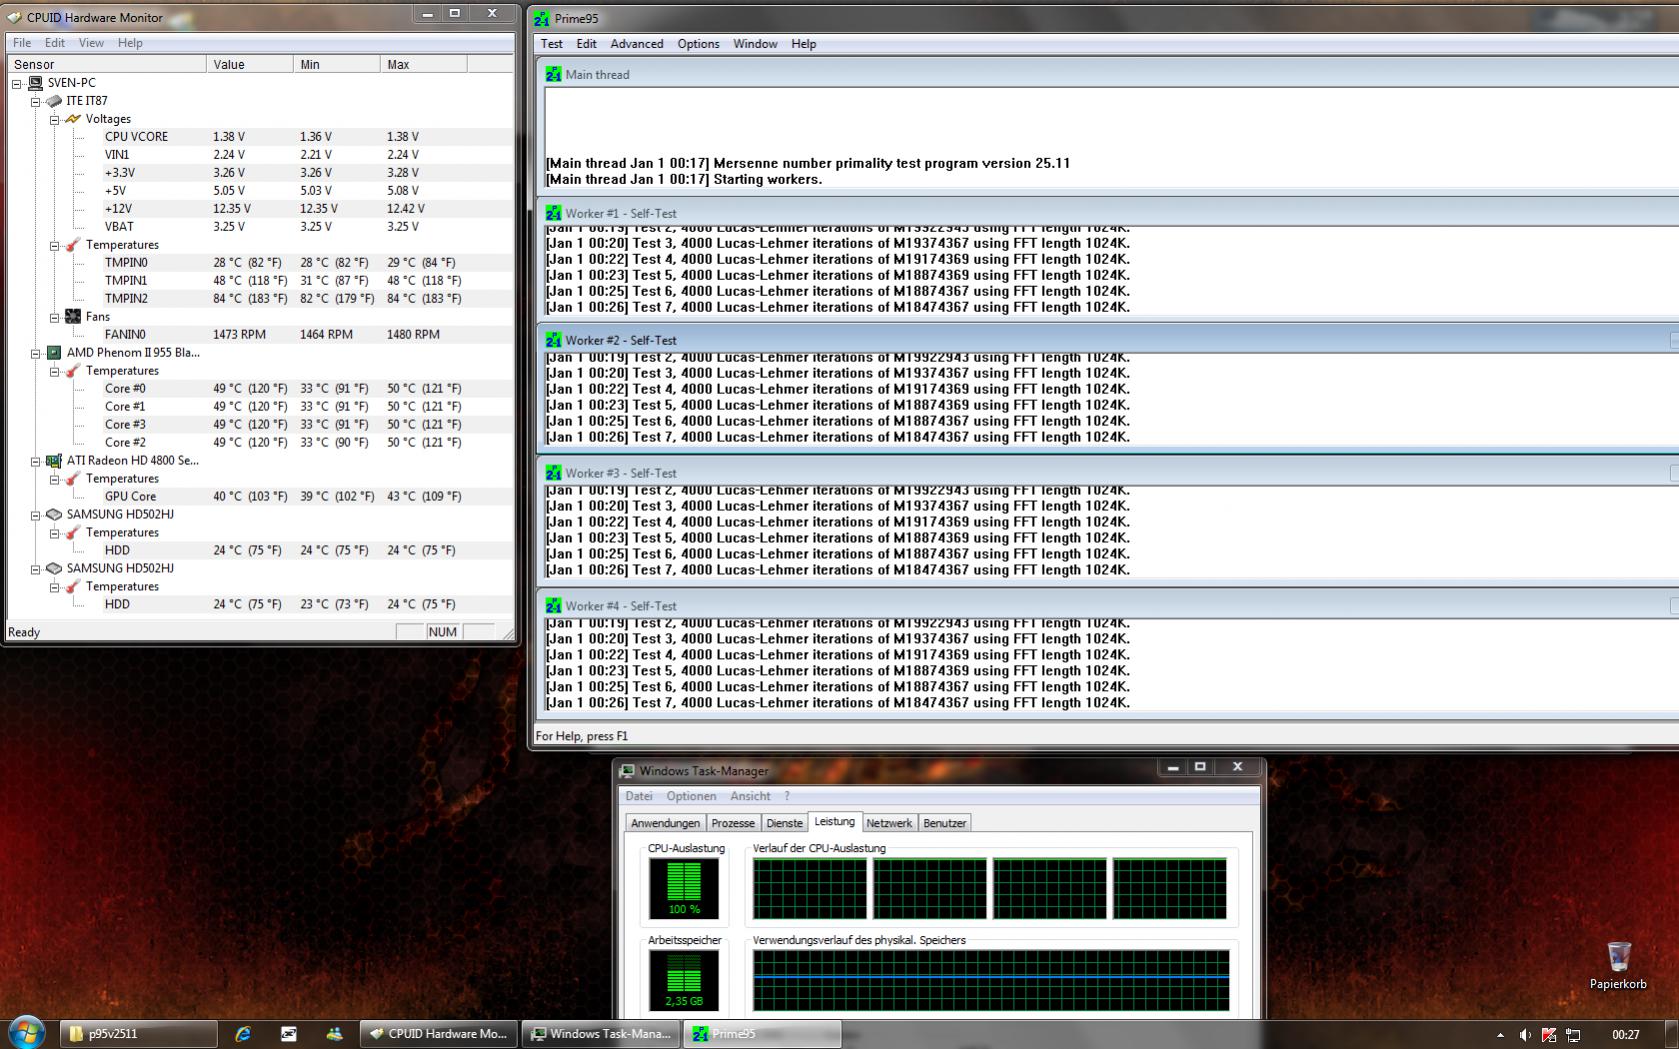Click the Value column header in Hardware Monitor
Screen dimensions: 1679x1049
[x=251, y=64]
